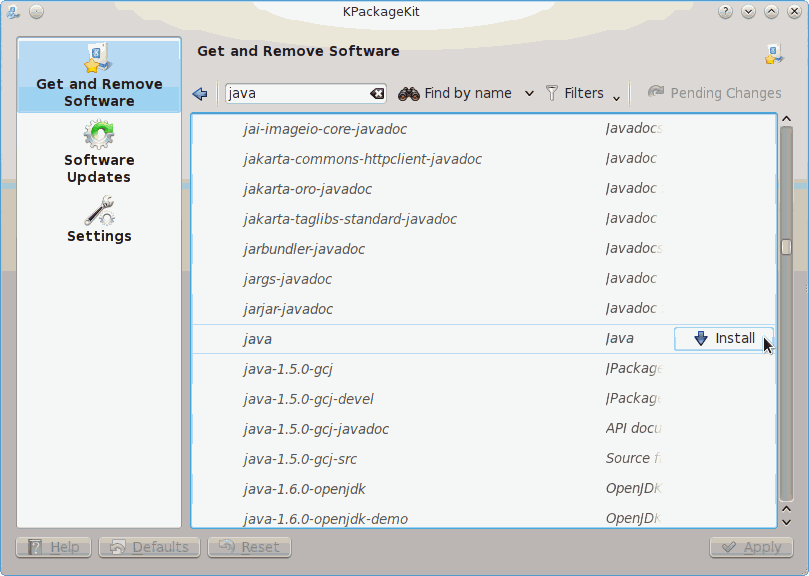Open the Get and Remove Software sidebar section
Viewport: 809px width, 576px height.
point(99,75)
